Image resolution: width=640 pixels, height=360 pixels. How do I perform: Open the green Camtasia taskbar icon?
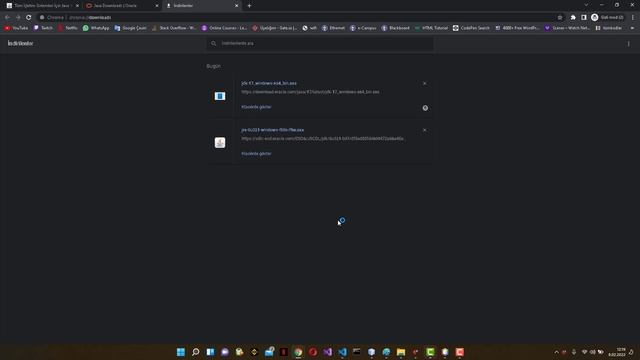(x=430, y=352)
